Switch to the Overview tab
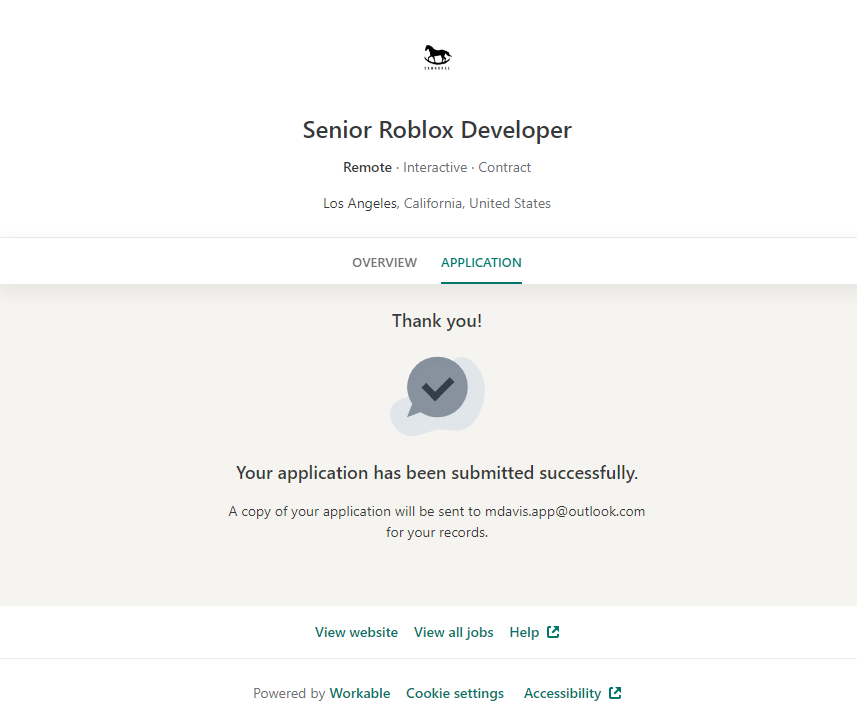Image resolution: width=857 pixels, height=727 pixels. click(384, 263)
